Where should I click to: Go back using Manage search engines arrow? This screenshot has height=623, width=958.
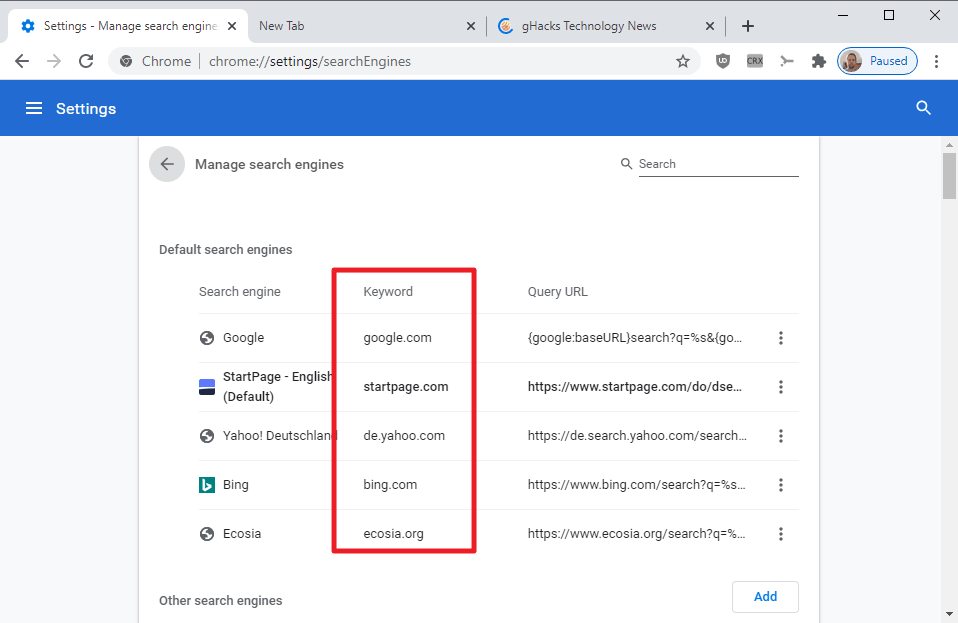point(167,164)
